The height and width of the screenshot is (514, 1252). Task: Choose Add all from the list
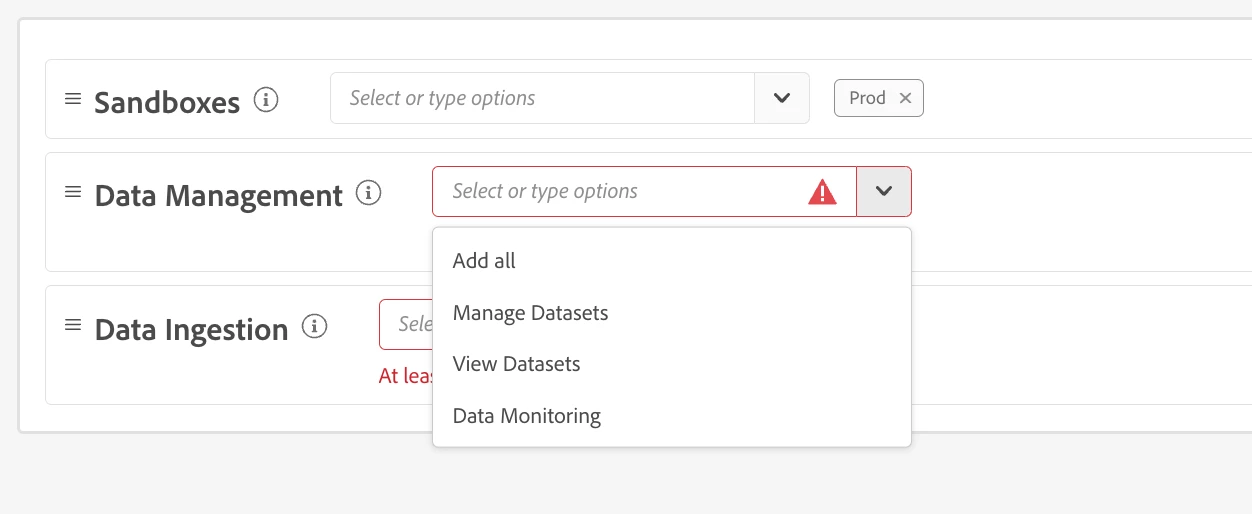[484, 261]
